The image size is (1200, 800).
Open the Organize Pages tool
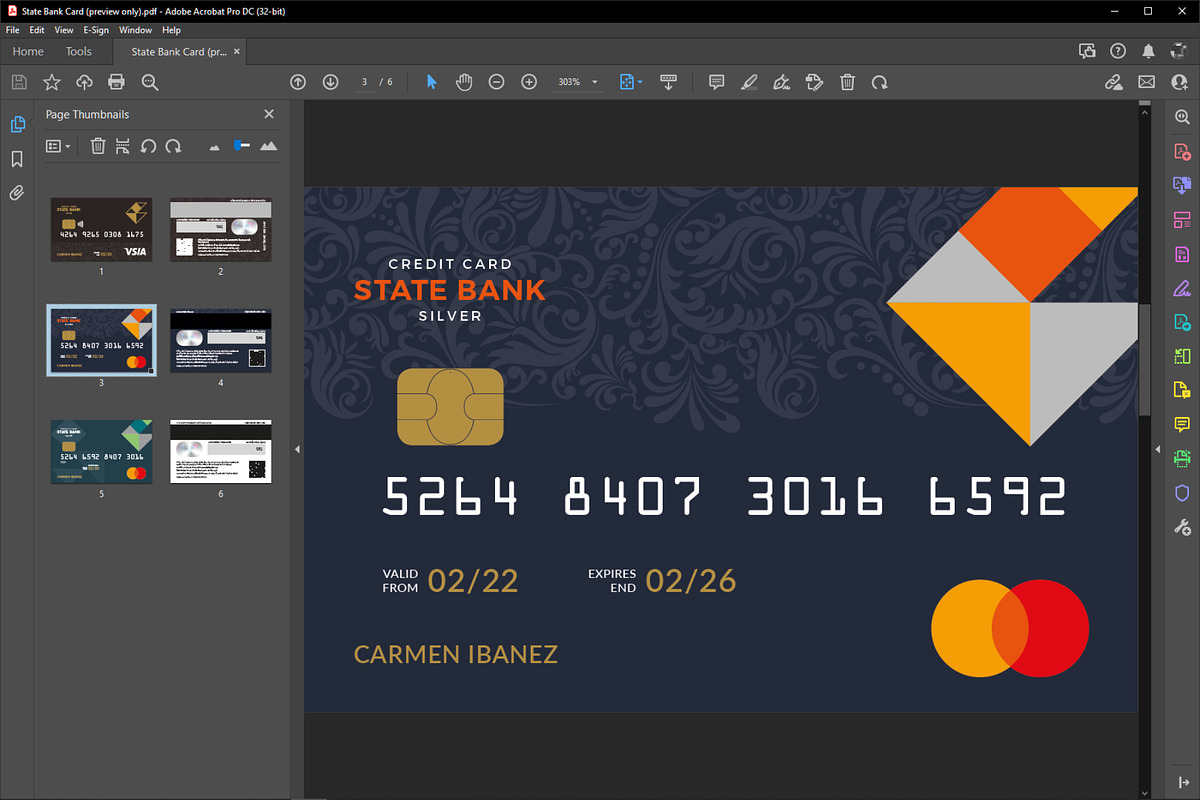1182,220
